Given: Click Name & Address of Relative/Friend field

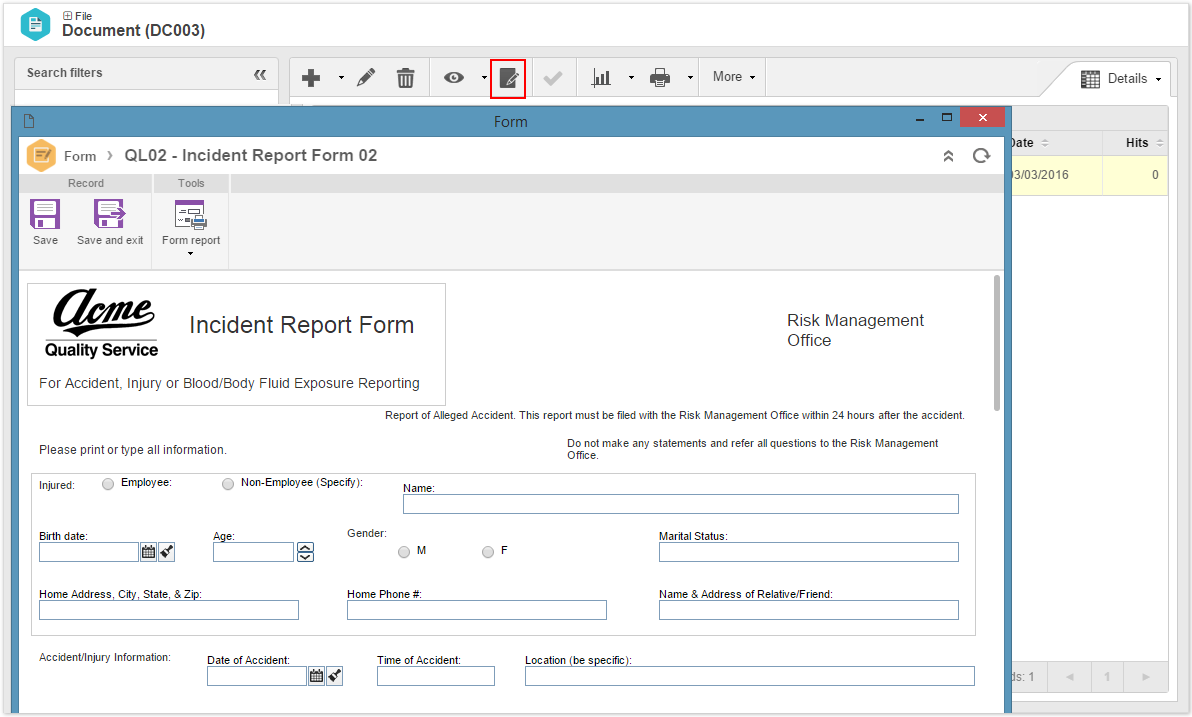Looking at the screenshot, I should click(808, 610).
